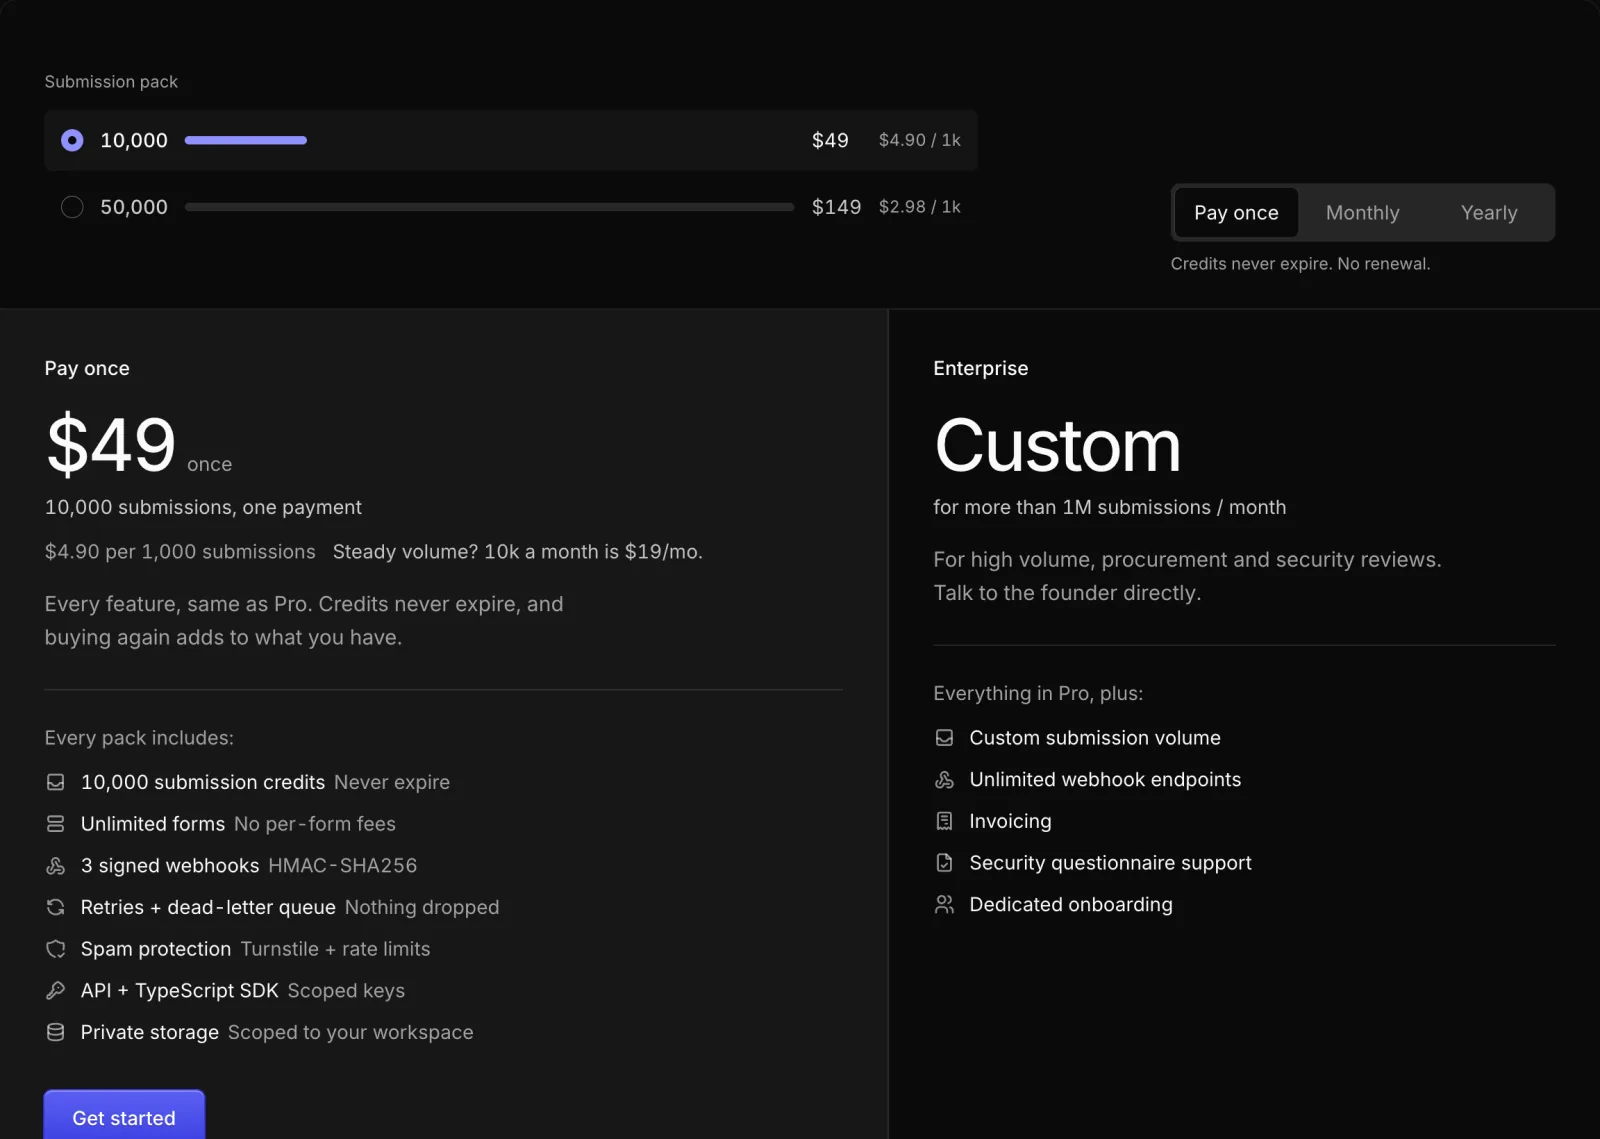1600x1139 pixels.
Task: Click '10,000 submissions, one payment' text
Action: pyautogui.click(x=203, y=507)
